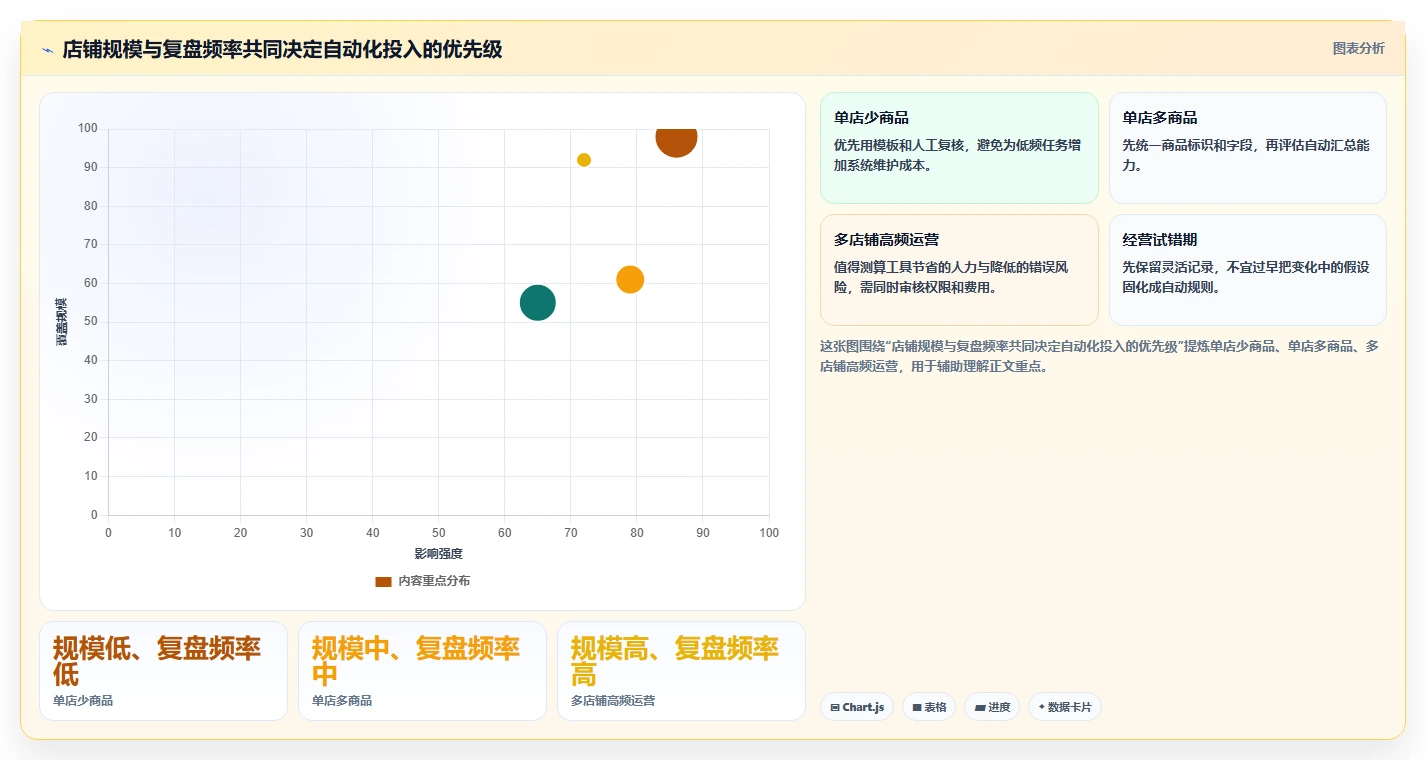Select the teal green bubble on chart
This screenshot has height=760, width=1426.
click(x=538, y=303)
